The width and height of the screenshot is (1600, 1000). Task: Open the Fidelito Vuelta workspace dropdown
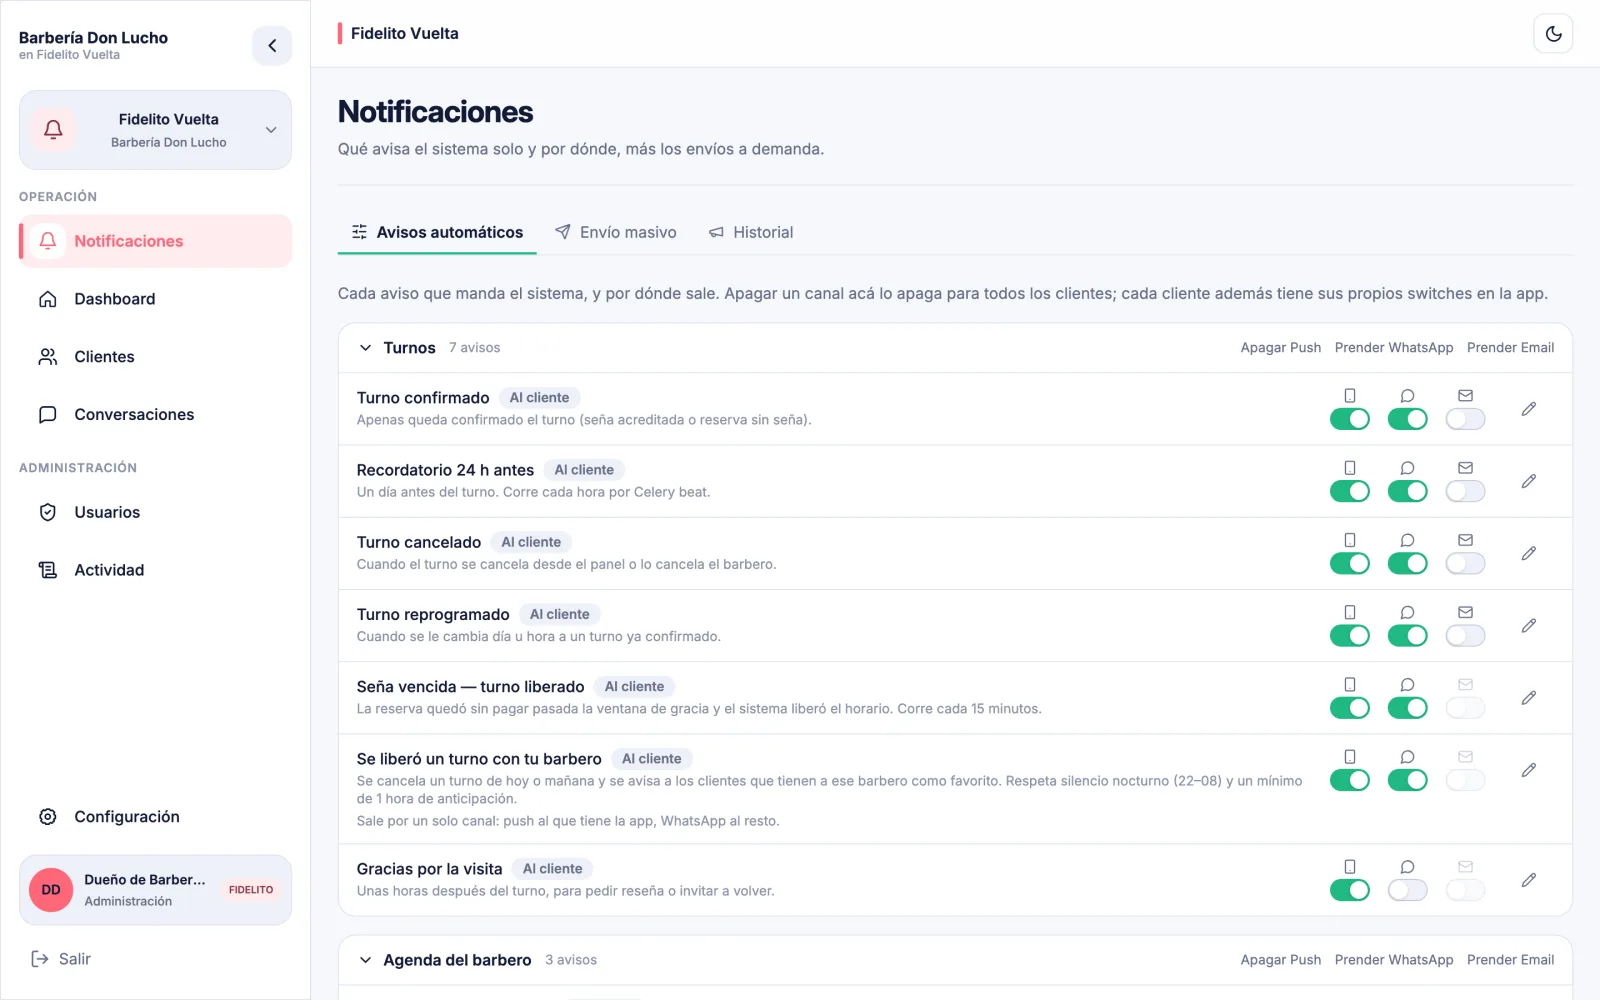click(x=155, y=130)
